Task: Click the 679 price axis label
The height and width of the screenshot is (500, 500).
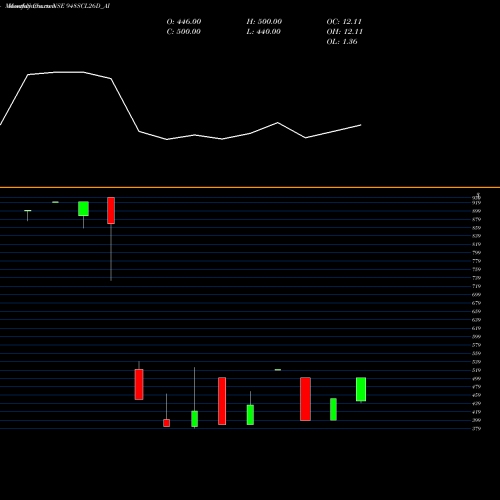Action: coord(476,303)
